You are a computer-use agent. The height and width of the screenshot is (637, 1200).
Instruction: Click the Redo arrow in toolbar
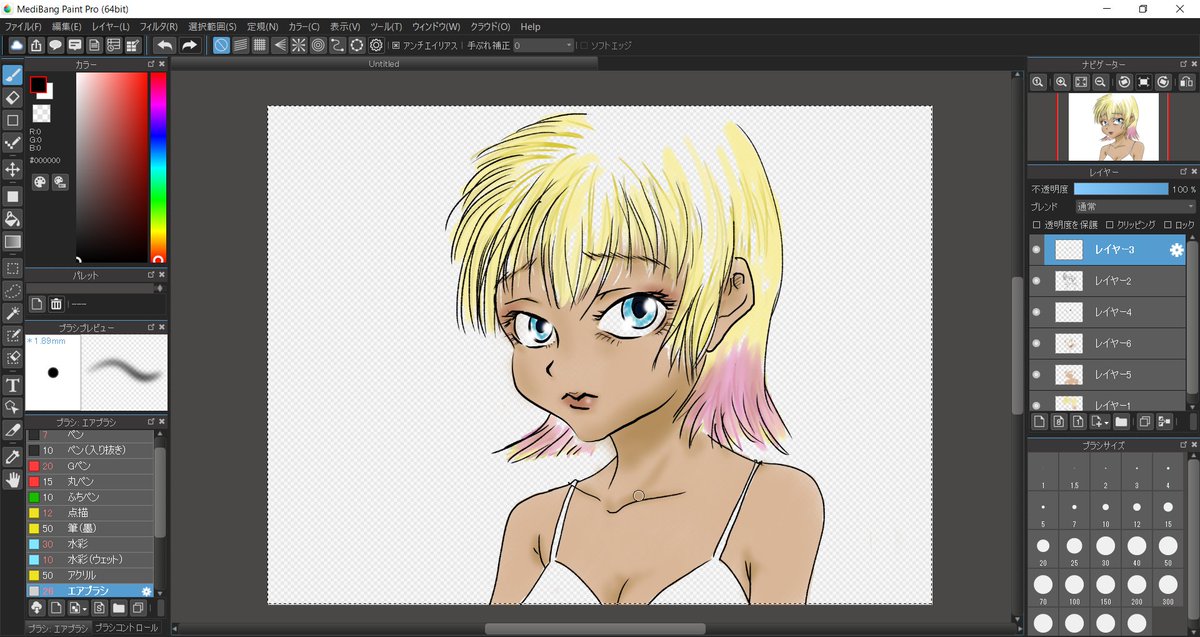[x=188, y=45]
